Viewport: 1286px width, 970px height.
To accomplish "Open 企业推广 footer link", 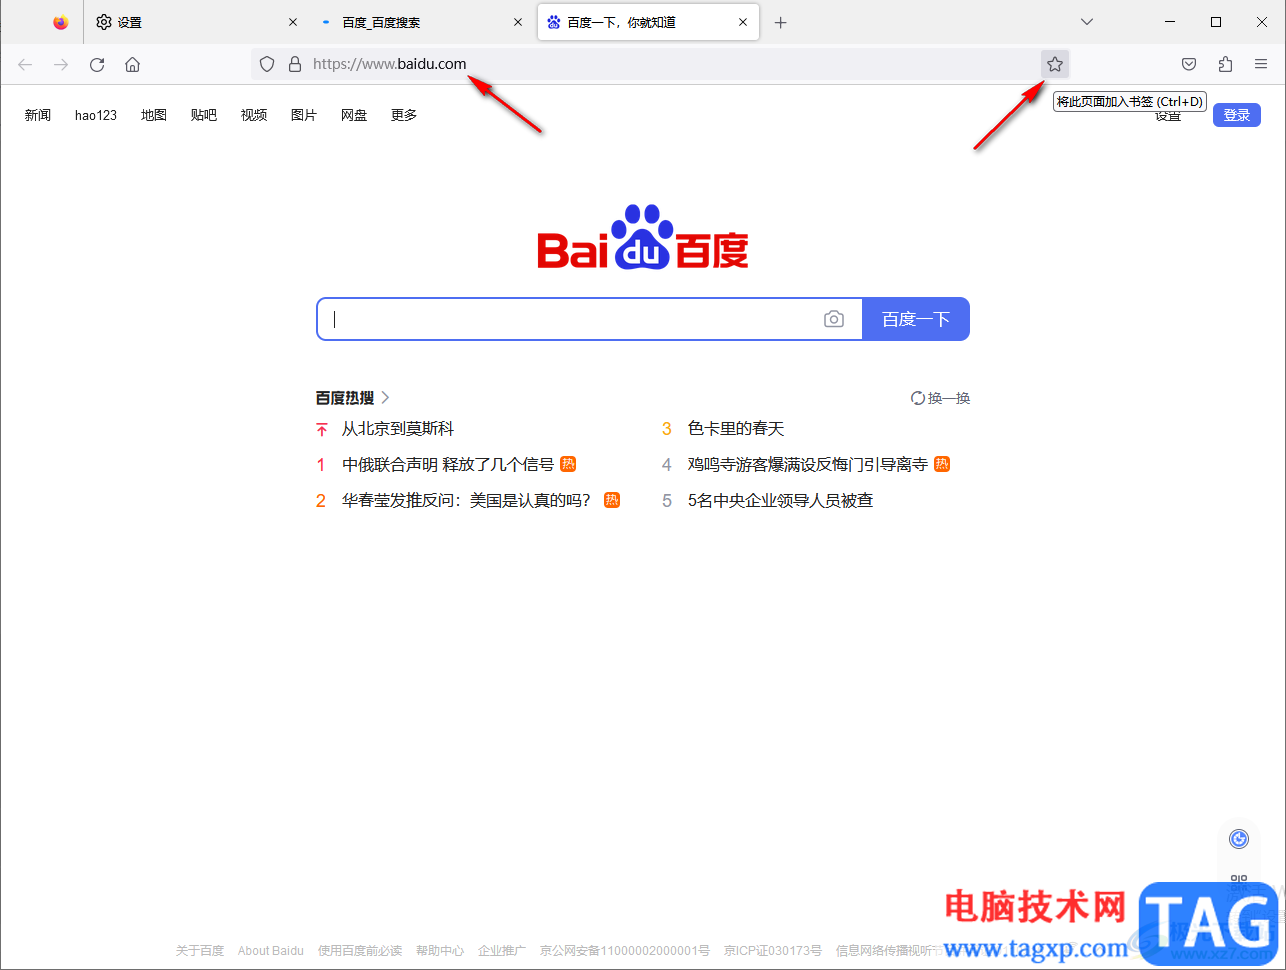I will 502,951.
